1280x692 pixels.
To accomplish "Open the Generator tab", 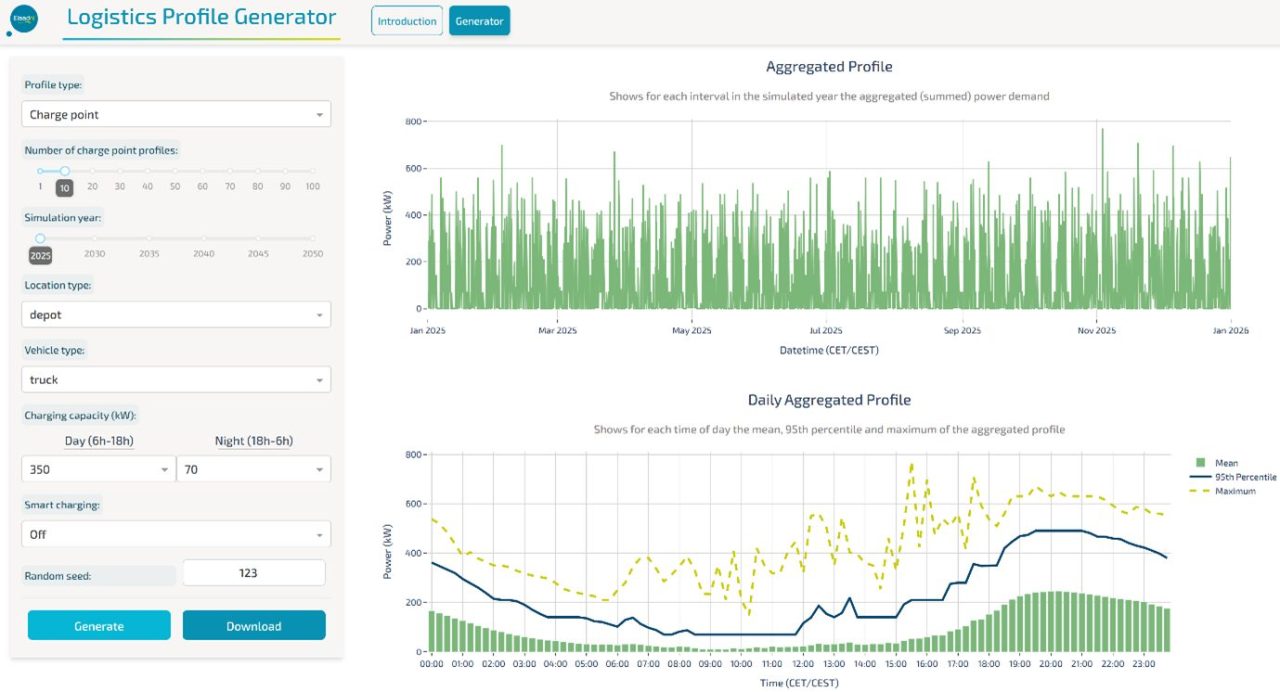I will coord(479,21).
